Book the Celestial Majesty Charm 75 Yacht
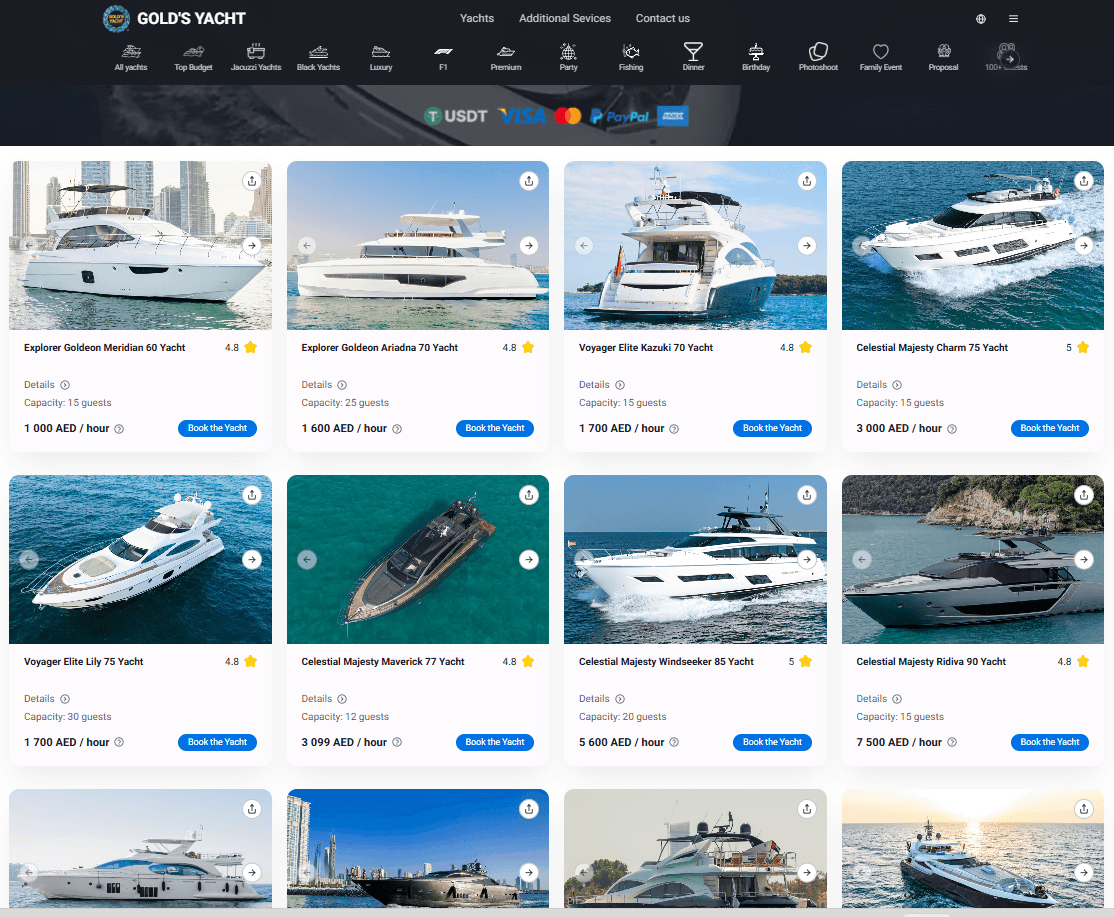The width and height of the screenshot is (1114, 917). tap(1049, 428)
